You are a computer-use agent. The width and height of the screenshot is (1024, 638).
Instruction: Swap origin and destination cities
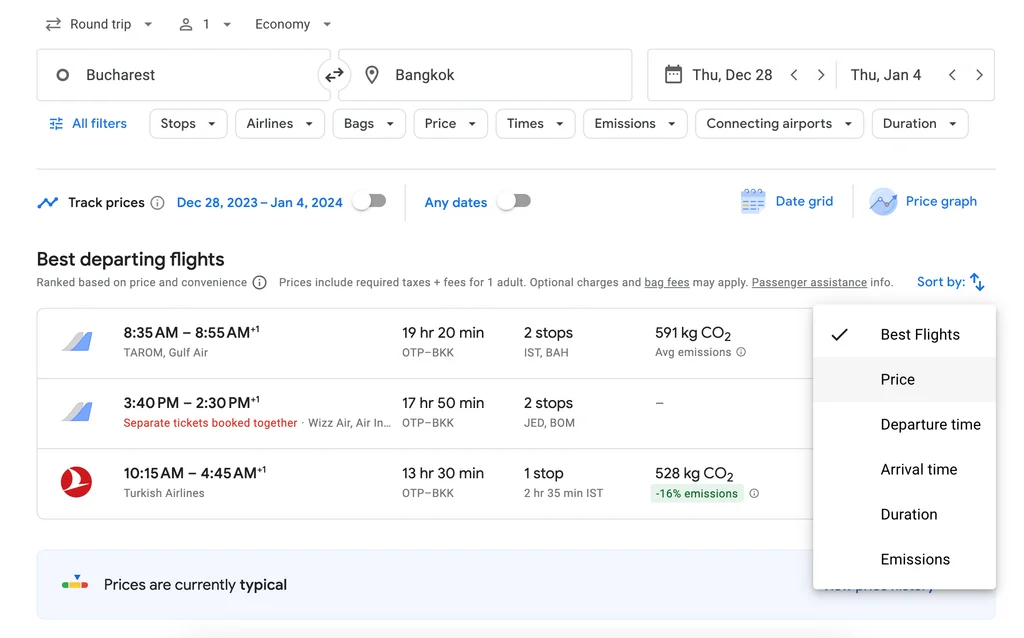pyautogui.click(x=334, y=75)
